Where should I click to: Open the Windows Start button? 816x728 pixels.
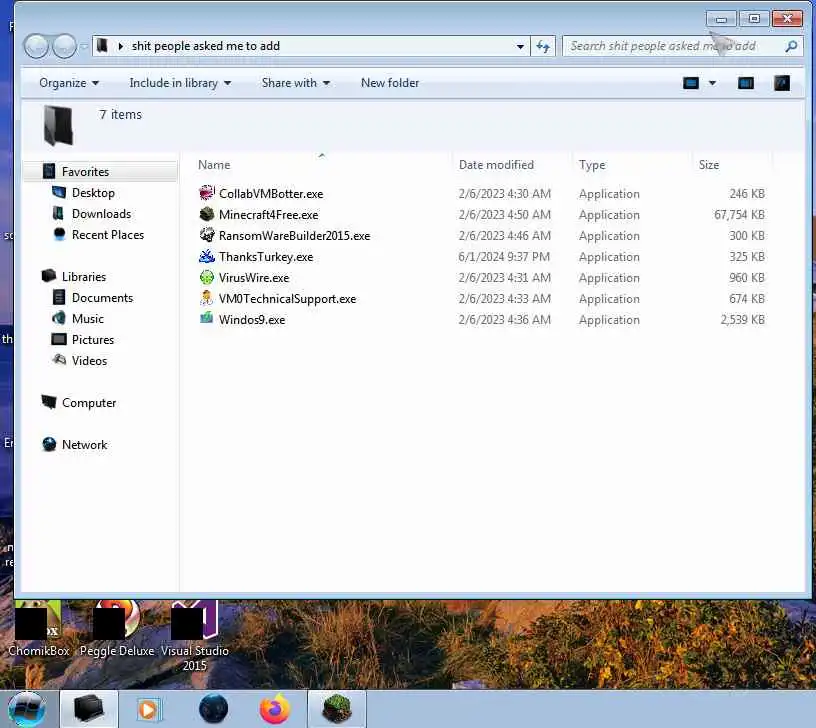(x=27, y=709)
